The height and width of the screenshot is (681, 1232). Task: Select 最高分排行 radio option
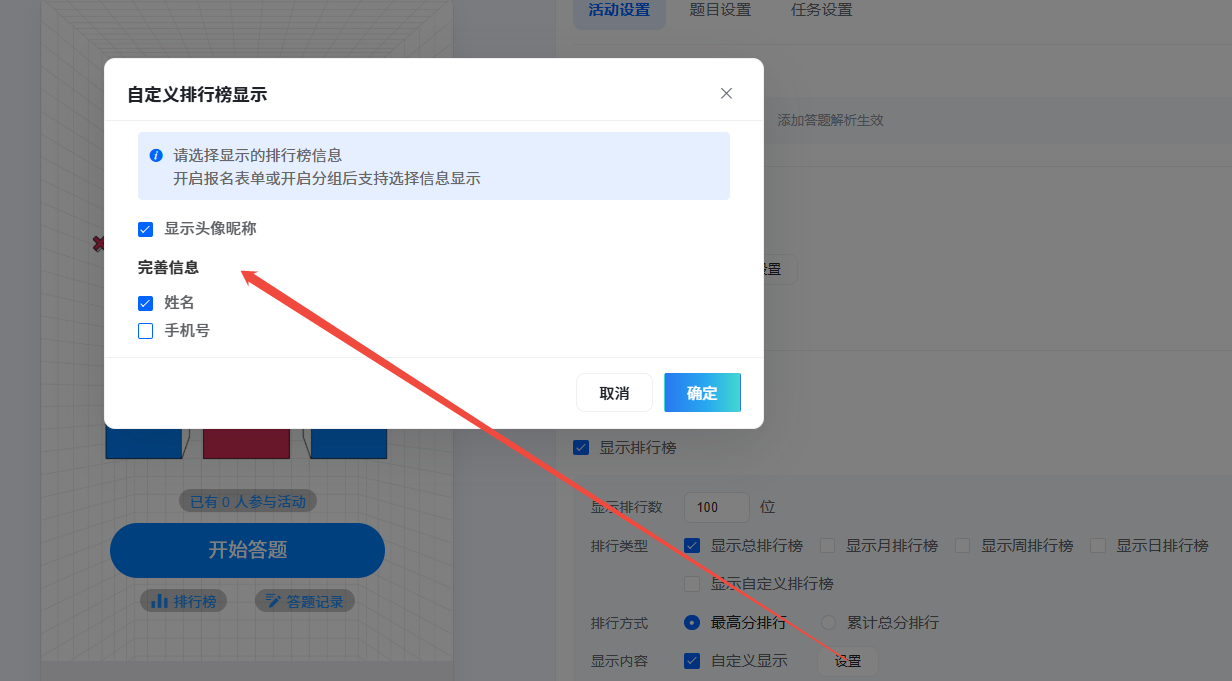pyautogui.click(x=692, y=622)
